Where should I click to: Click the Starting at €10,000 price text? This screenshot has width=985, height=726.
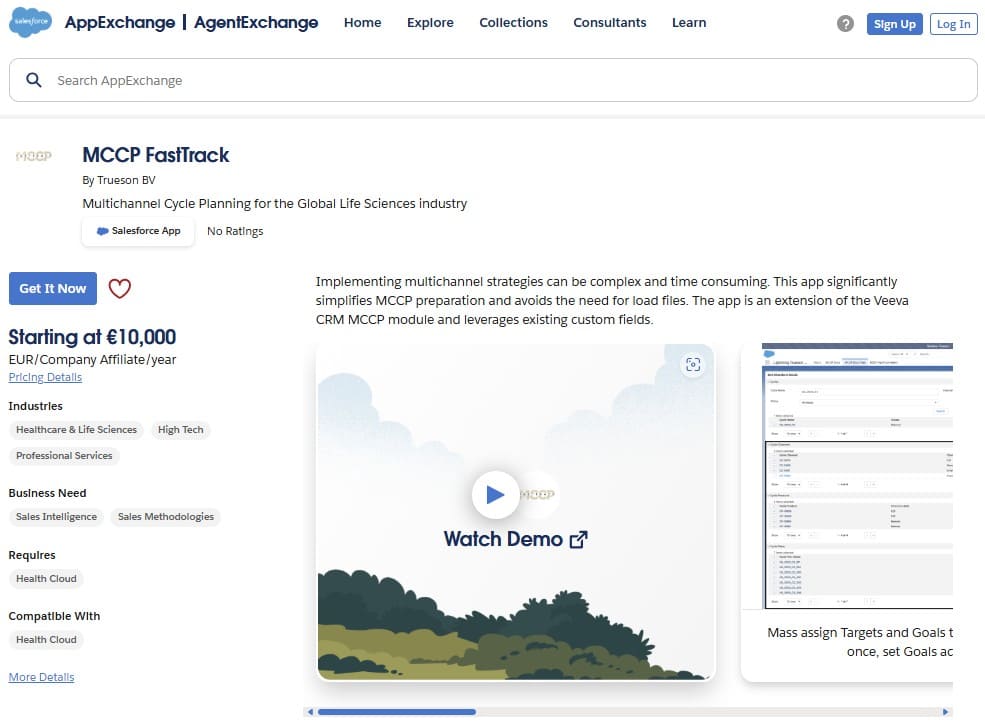92,337
